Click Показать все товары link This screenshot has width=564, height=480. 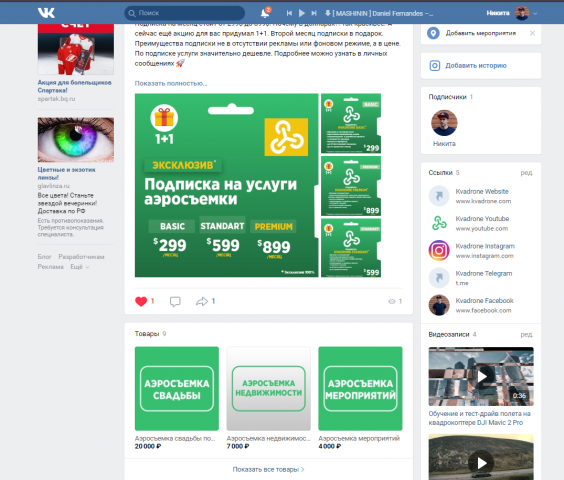268,470
